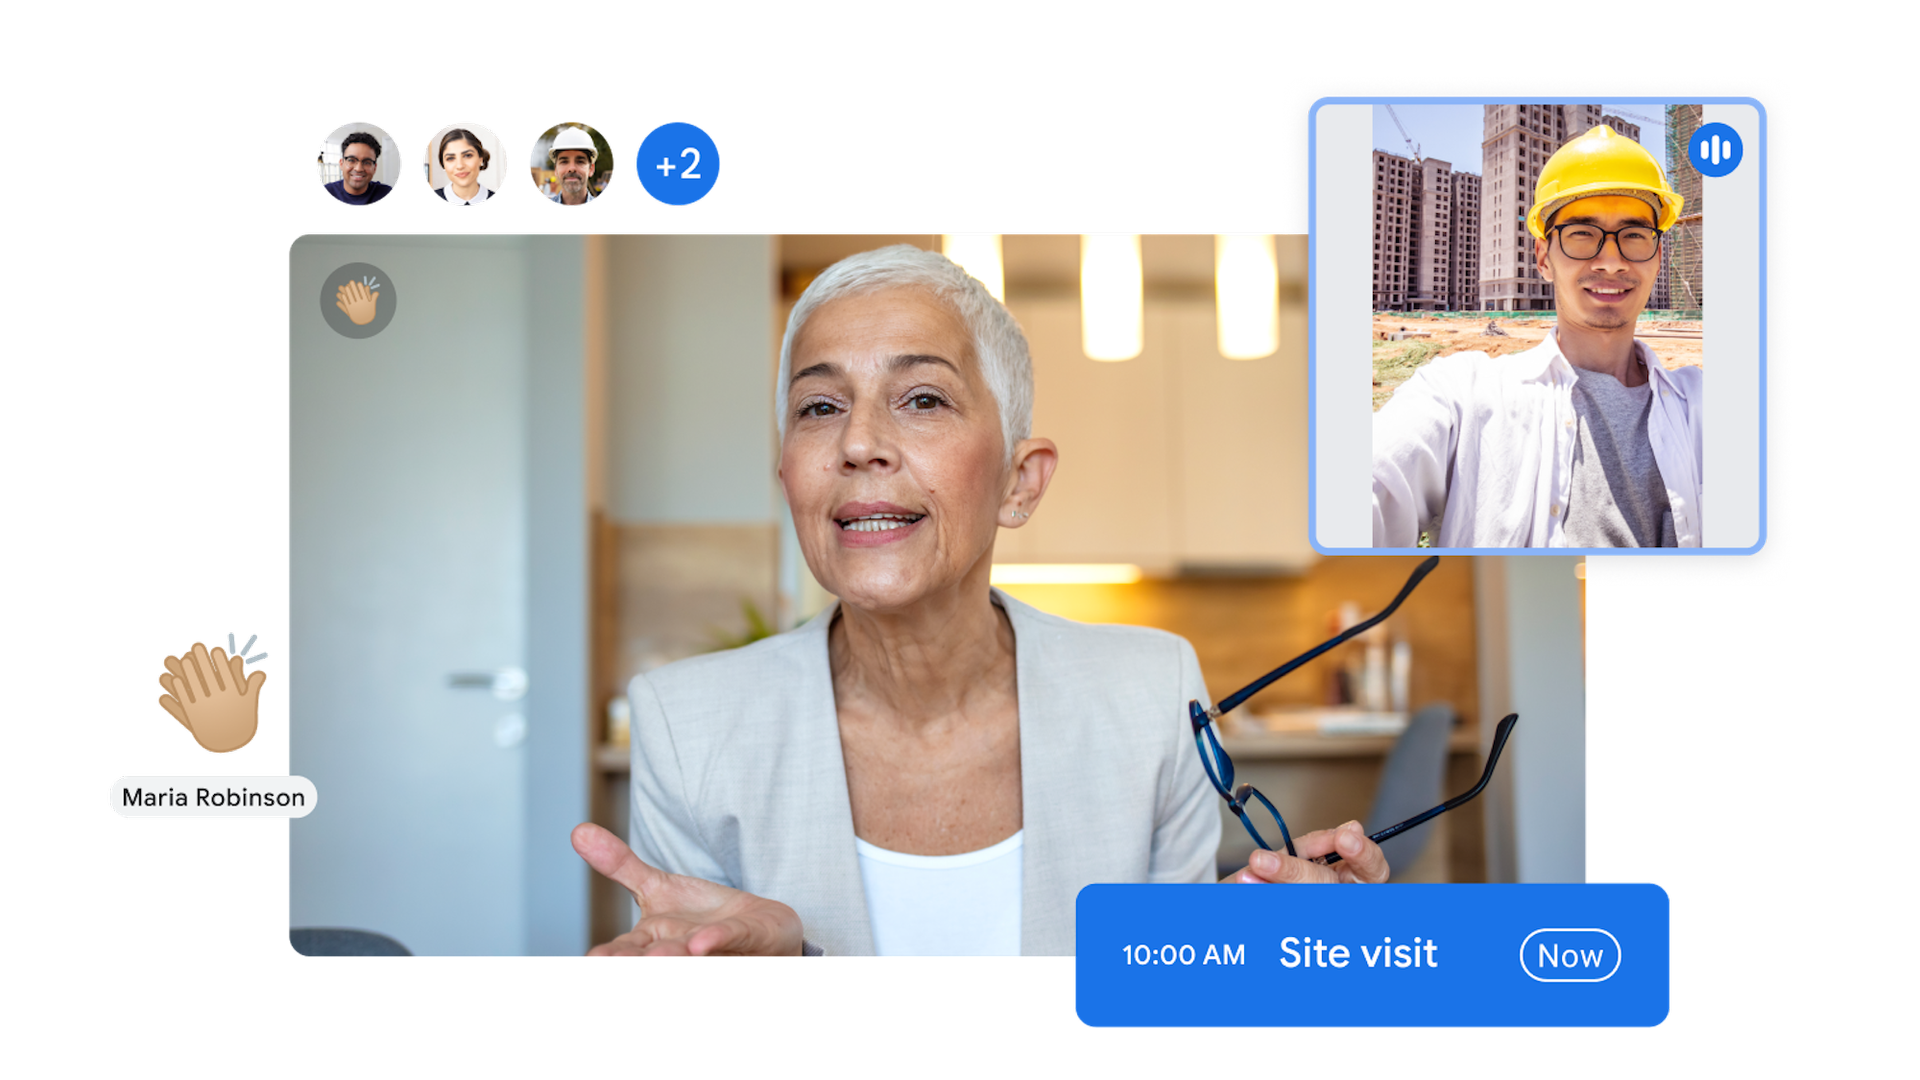Screen dimensions: 1920x1080
Task: Click the large clapping hands emoji
Action: [x=212, y=694]
